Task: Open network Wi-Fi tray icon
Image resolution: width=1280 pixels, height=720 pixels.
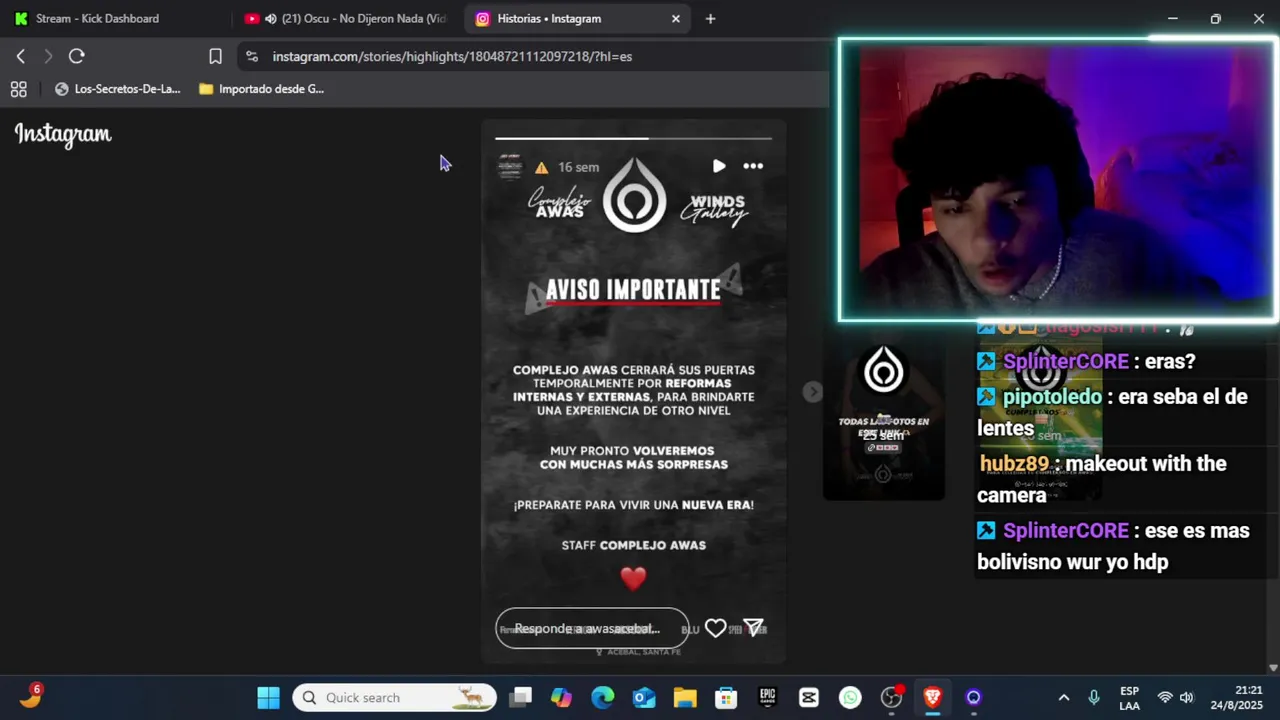Action: tap(1165, 697)
